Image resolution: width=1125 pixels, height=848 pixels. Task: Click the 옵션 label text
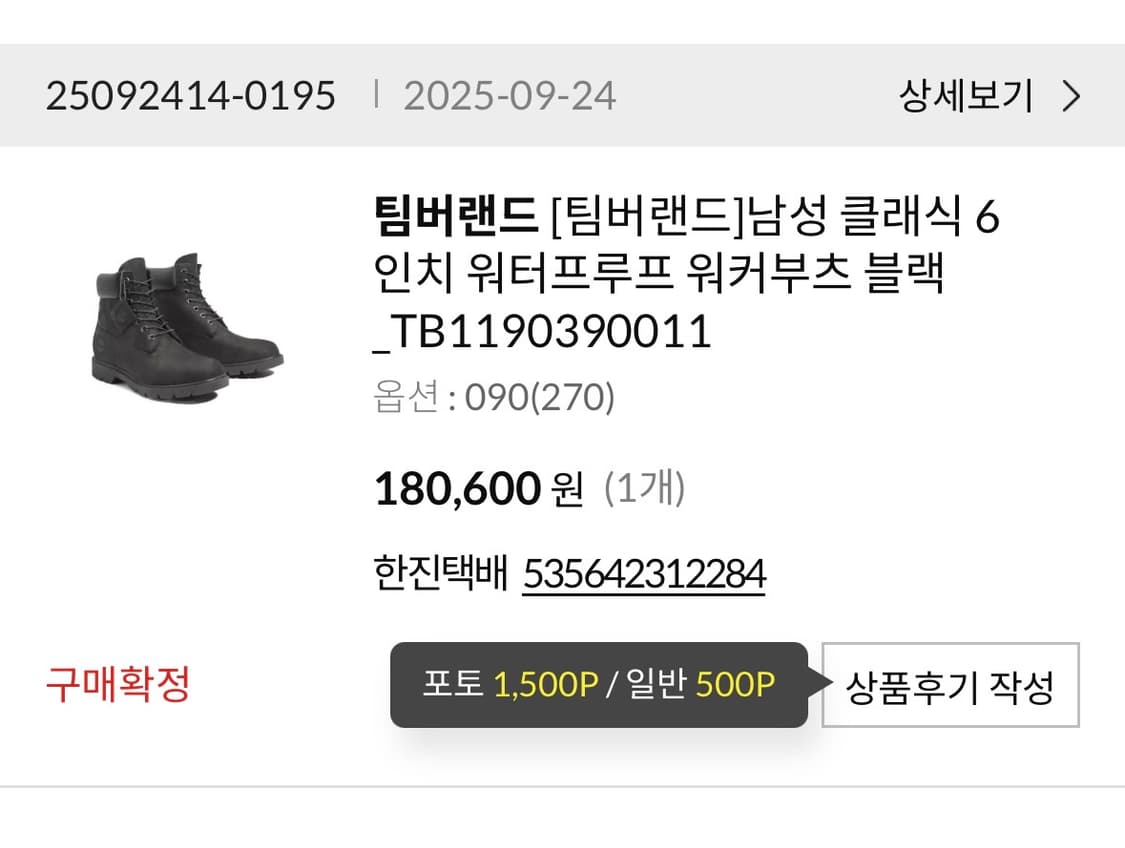pyautogui.click(x=407, y=398)
